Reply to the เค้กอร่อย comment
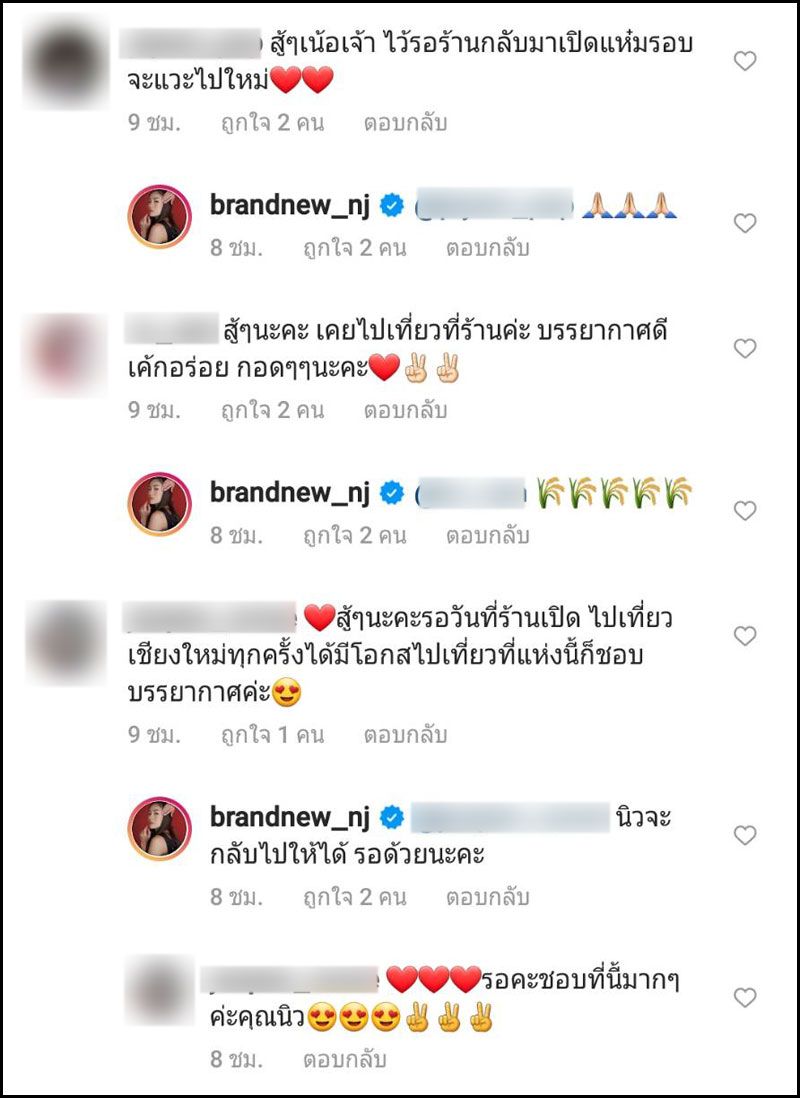 [x=405, y=410]
